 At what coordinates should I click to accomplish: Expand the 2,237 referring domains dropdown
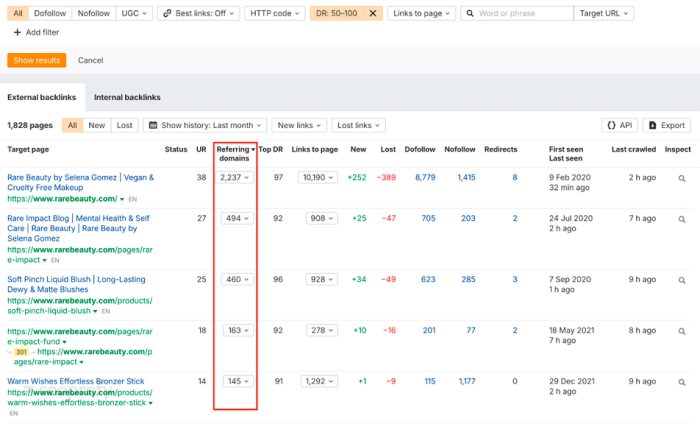(235, 178)
